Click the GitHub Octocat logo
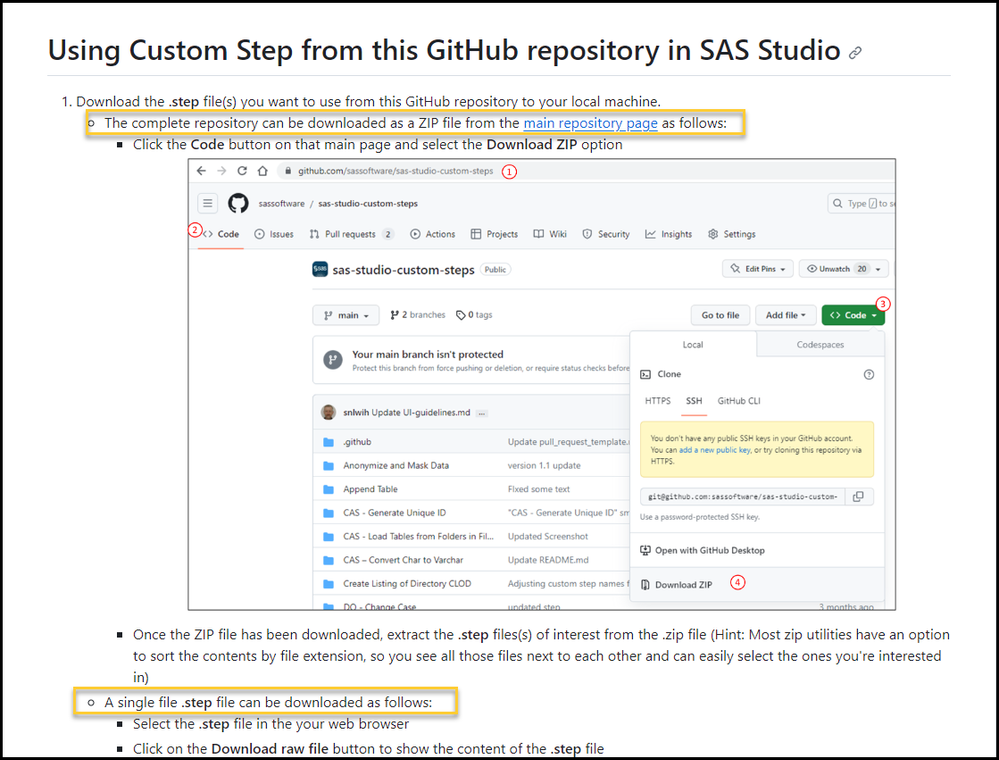The height and width of the screenshot is (760, 999). point(238,203)
